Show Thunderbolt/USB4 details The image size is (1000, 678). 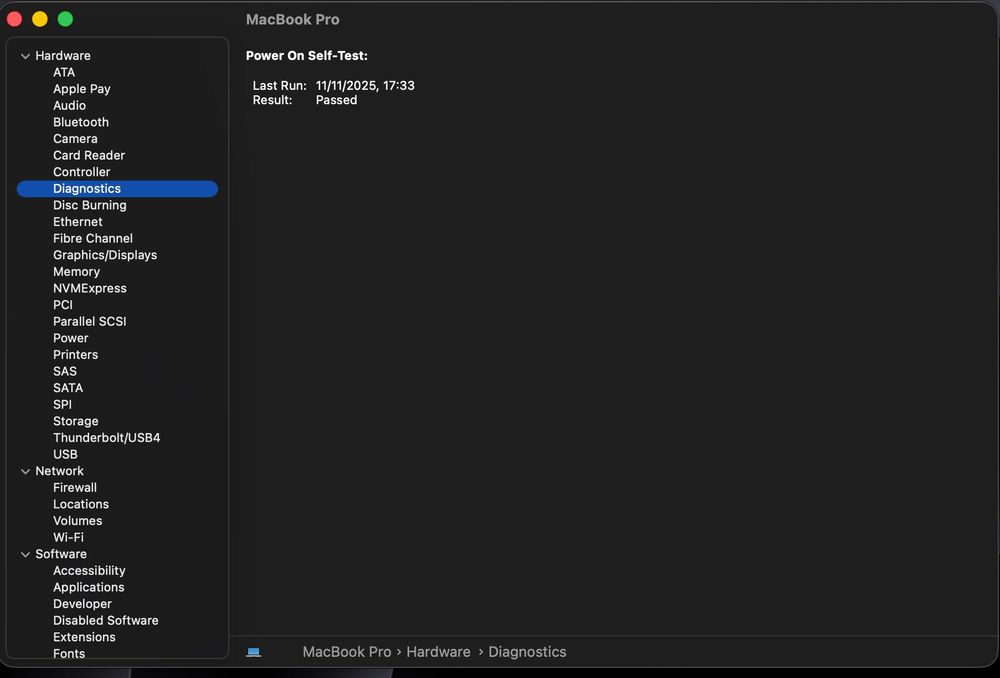pyautogui.click(x=107, y=438)
